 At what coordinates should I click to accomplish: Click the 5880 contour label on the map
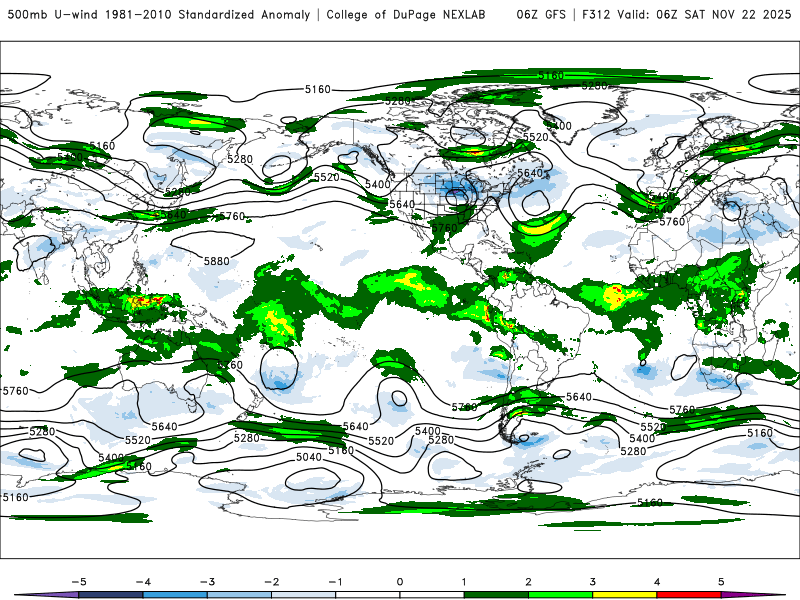(216, 261)
